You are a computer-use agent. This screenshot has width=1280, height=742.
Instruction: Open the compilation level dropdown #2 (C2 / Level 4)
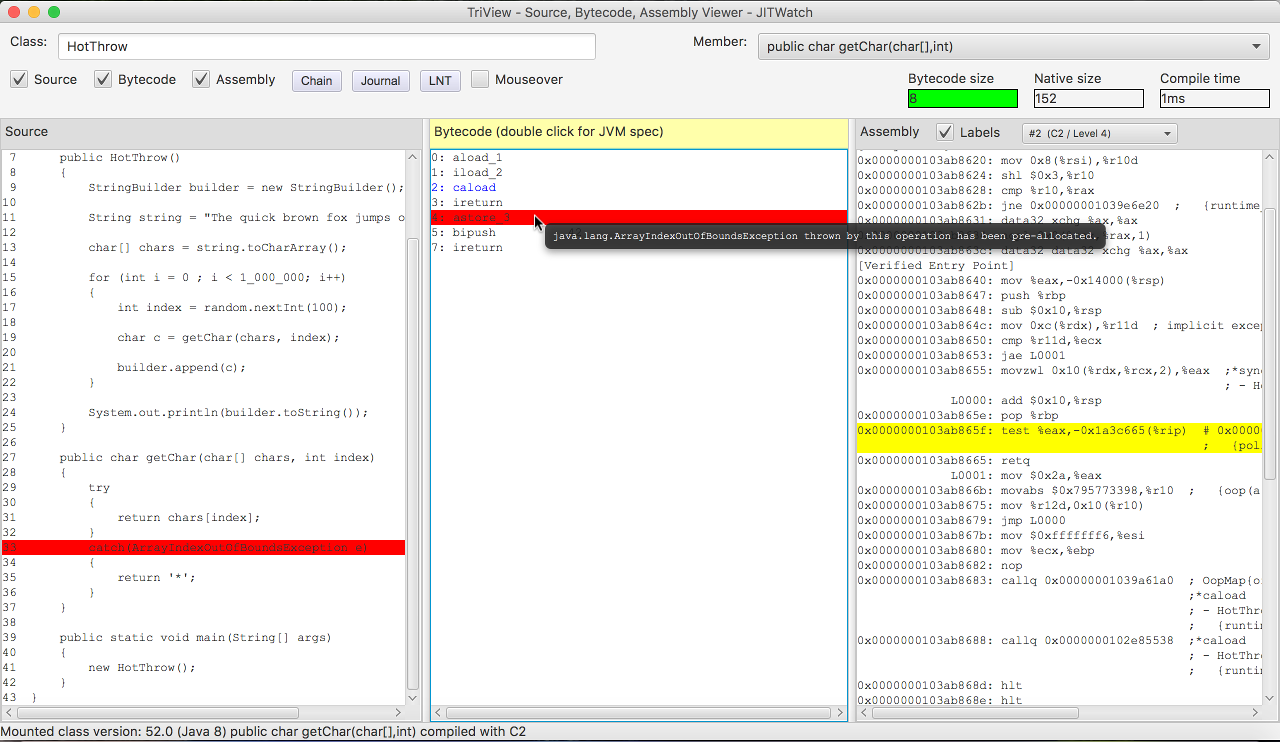(1099, 133)
